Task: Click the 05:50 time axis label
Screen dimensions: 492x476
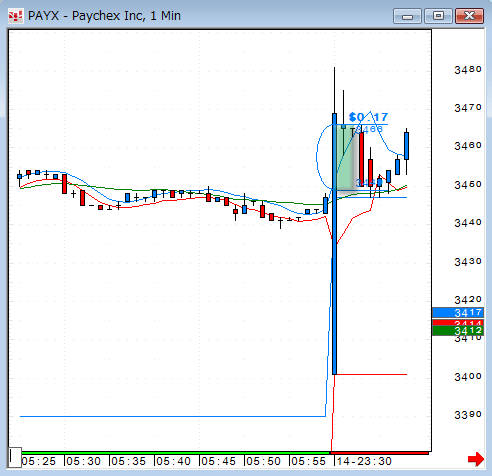Action: (x=263, y=461)
